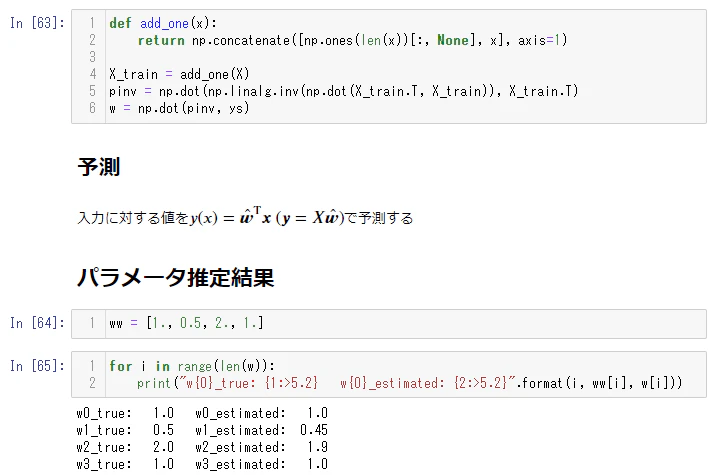
Task: Click line number 2 in cell 65
Action: [x=92, y=383]
